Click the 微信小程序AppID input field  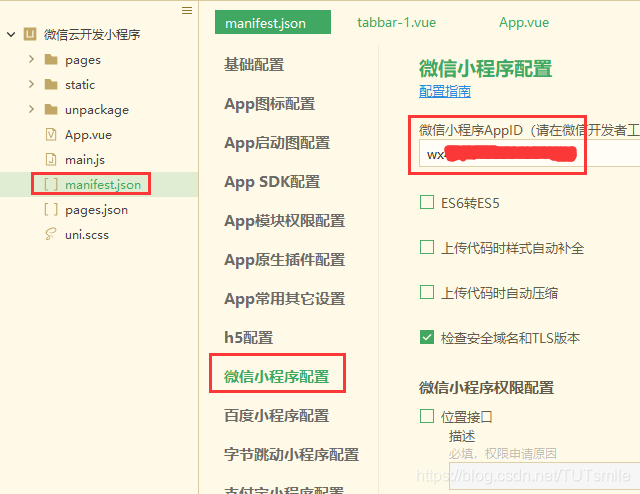point(529,154)
